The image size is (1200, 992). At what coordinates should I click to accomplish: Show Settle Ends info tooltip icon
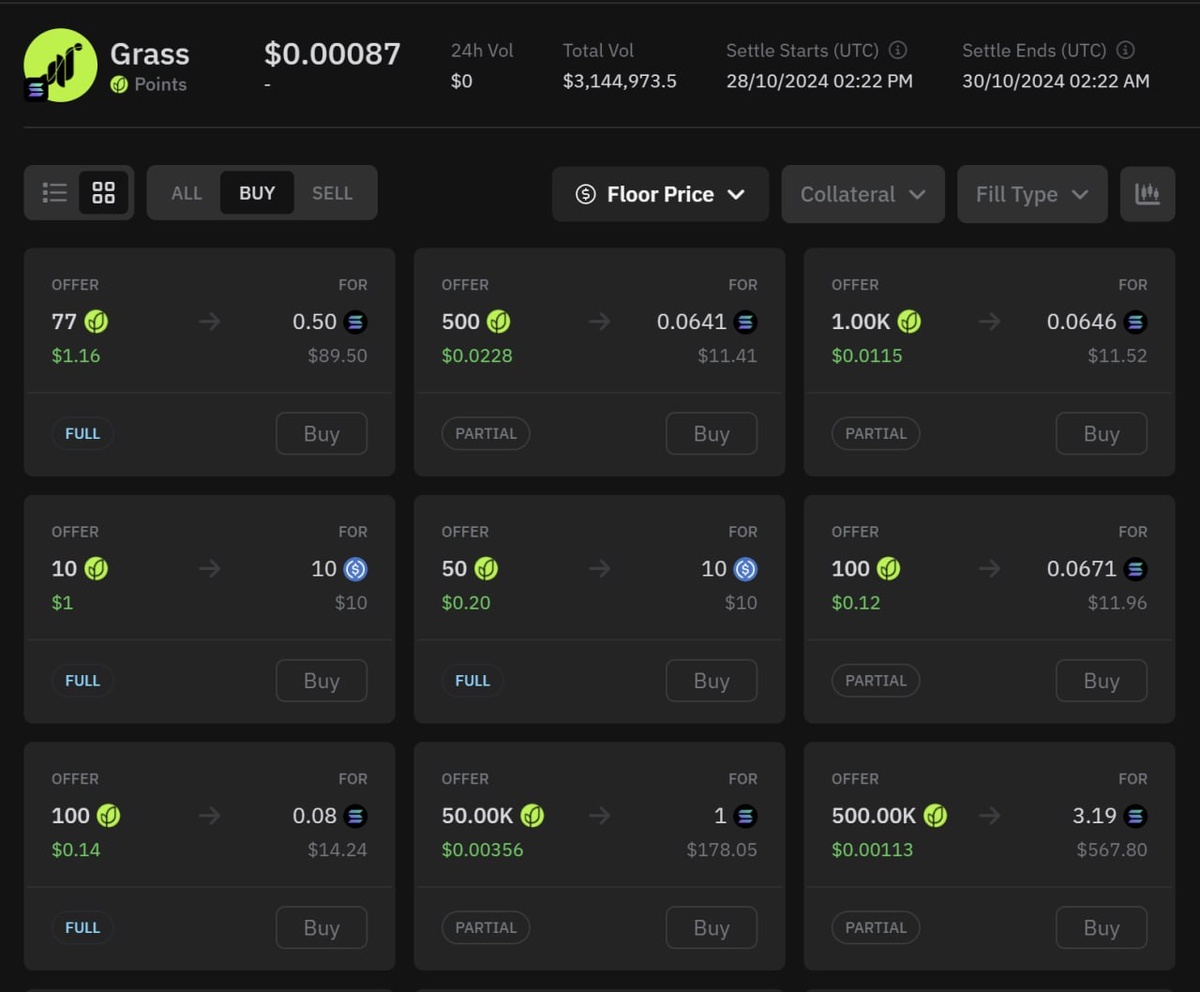(1125, 50)
